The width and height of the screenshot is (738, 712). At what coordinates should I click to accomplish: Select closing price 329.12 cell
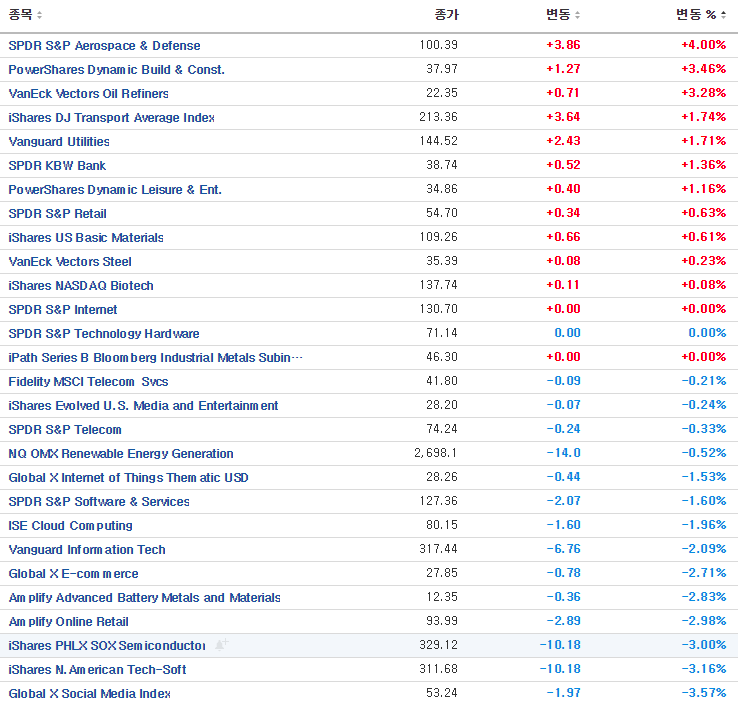tap(439, 645)
